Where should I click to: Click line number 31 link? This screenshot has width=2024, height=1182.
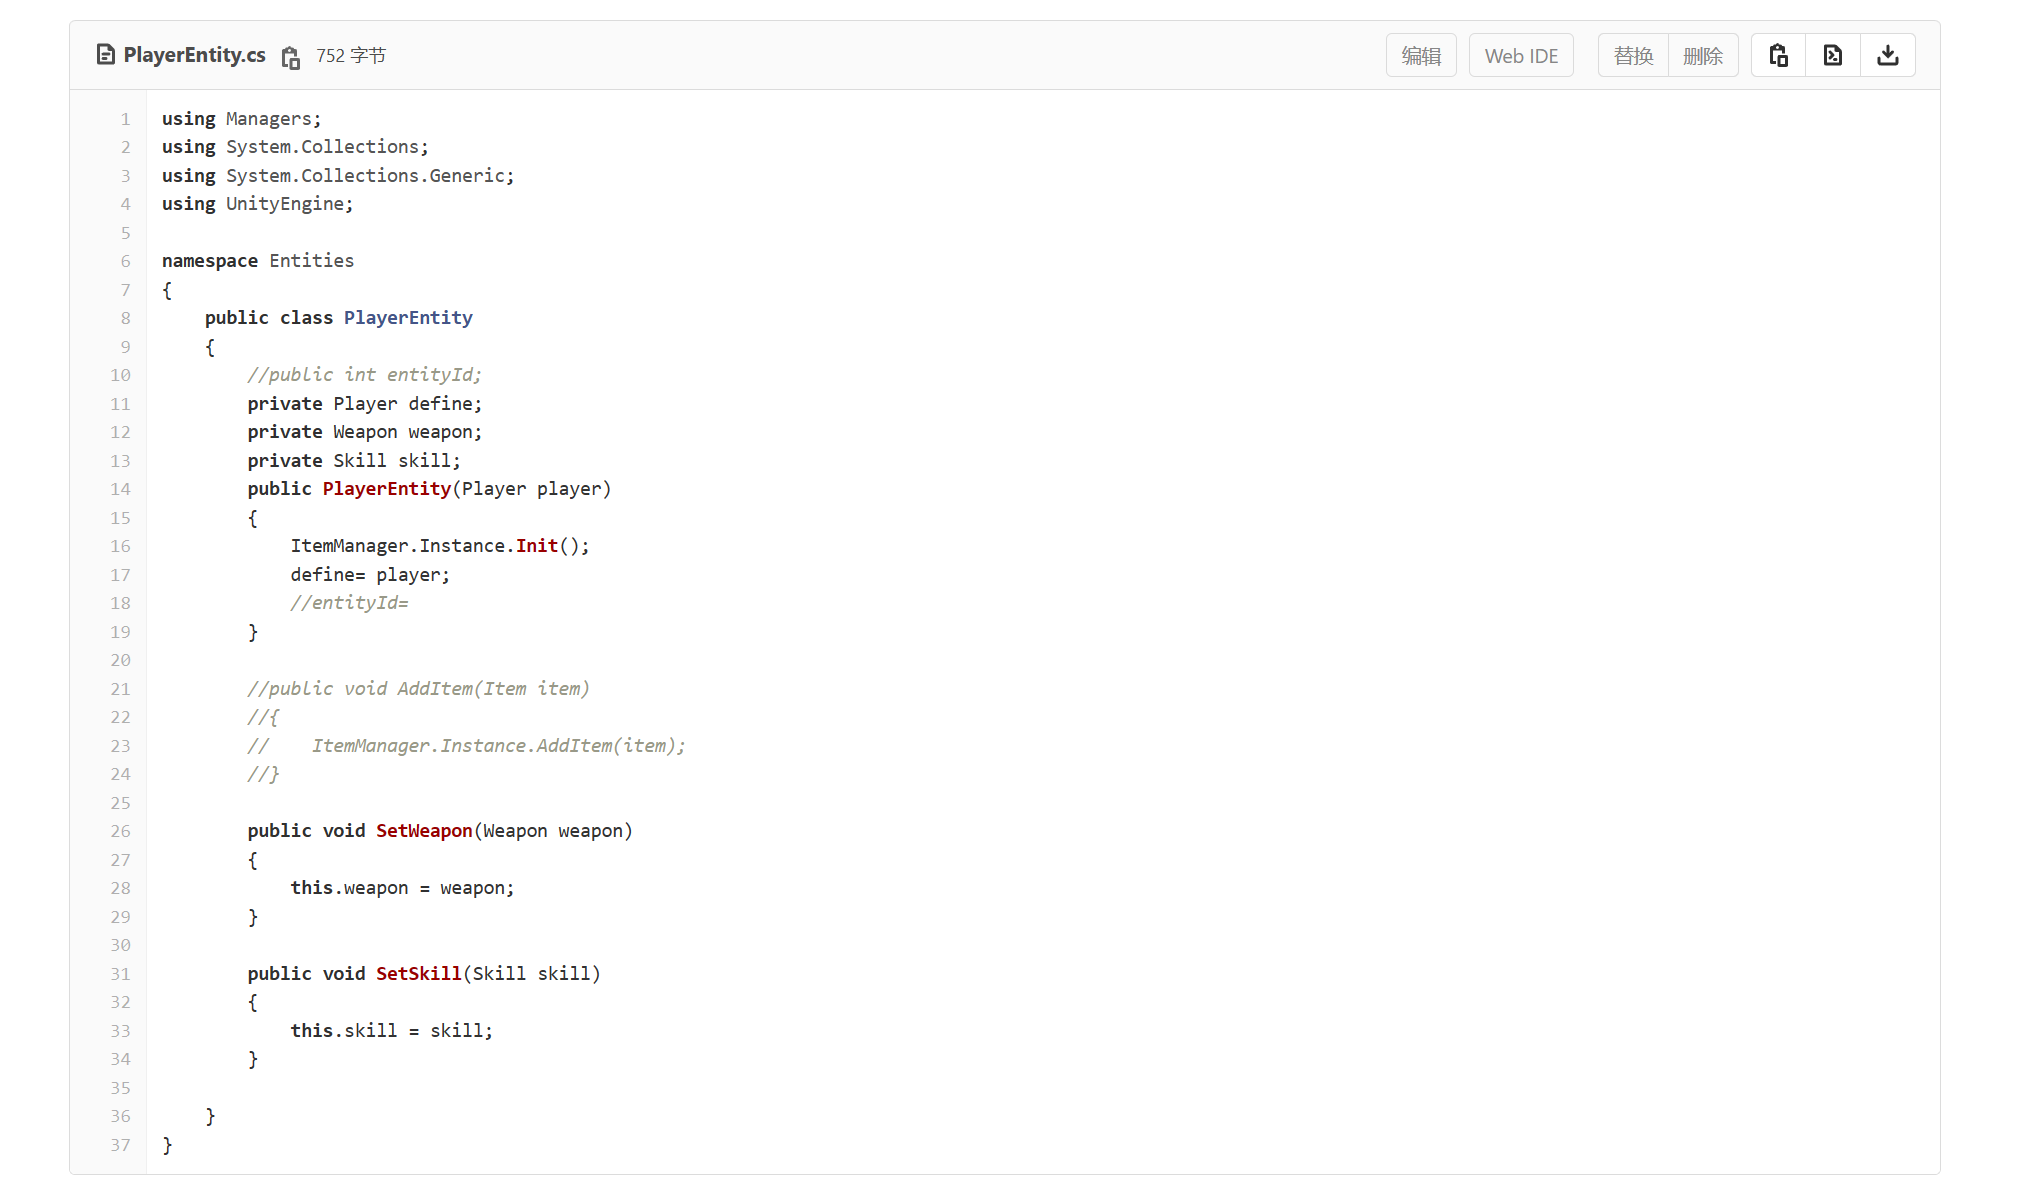click(x=120, y=974)
